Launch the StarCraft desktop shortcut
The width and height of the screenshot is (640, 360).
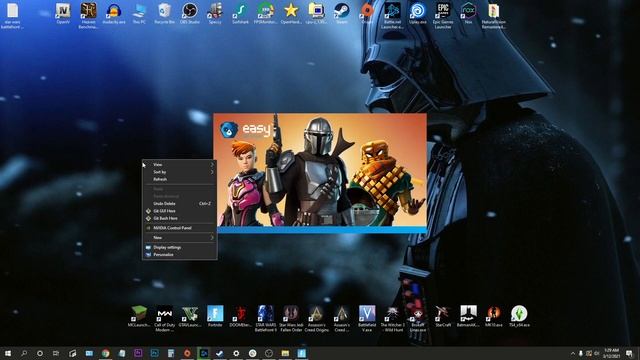pyautogui.click(x=443, y=317)
